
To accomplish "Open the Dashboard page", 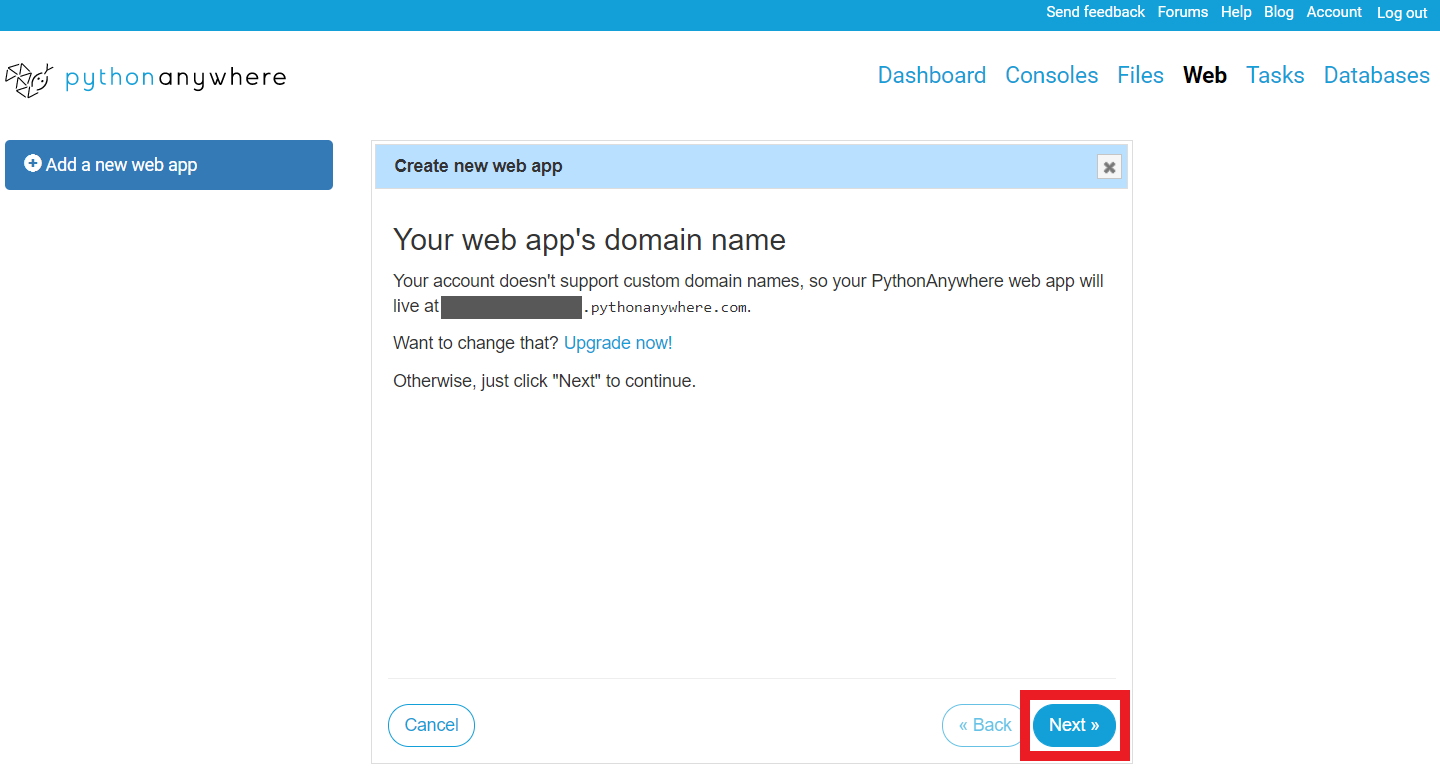I will coord(931,75).
